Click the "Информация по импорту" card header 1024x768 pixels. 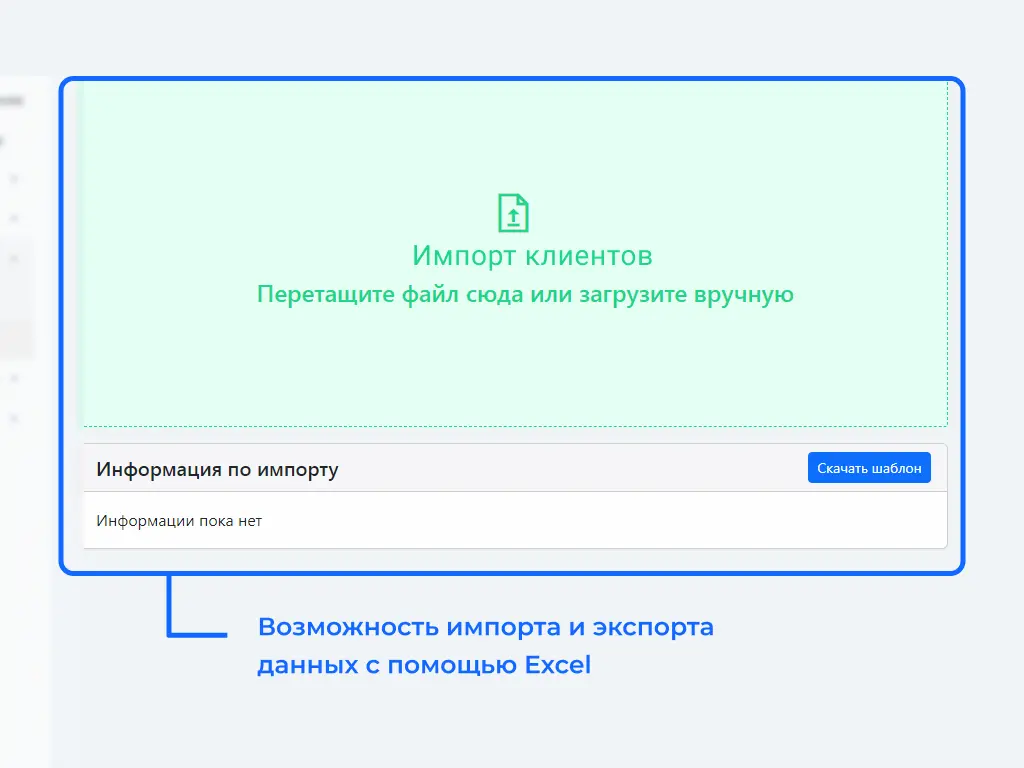(217, 469)
